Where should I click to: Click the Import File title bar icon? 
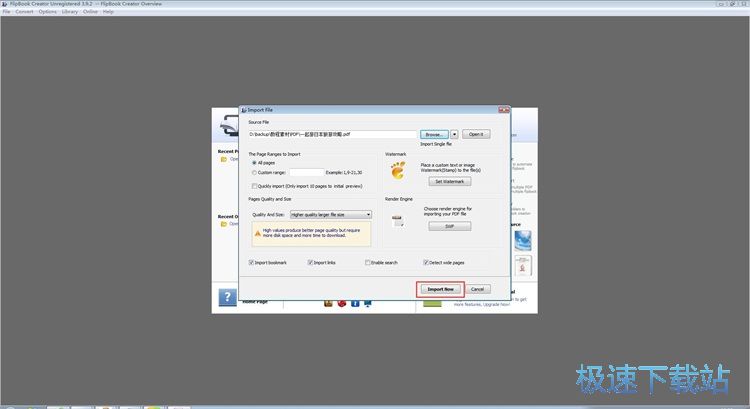point(244,110)
